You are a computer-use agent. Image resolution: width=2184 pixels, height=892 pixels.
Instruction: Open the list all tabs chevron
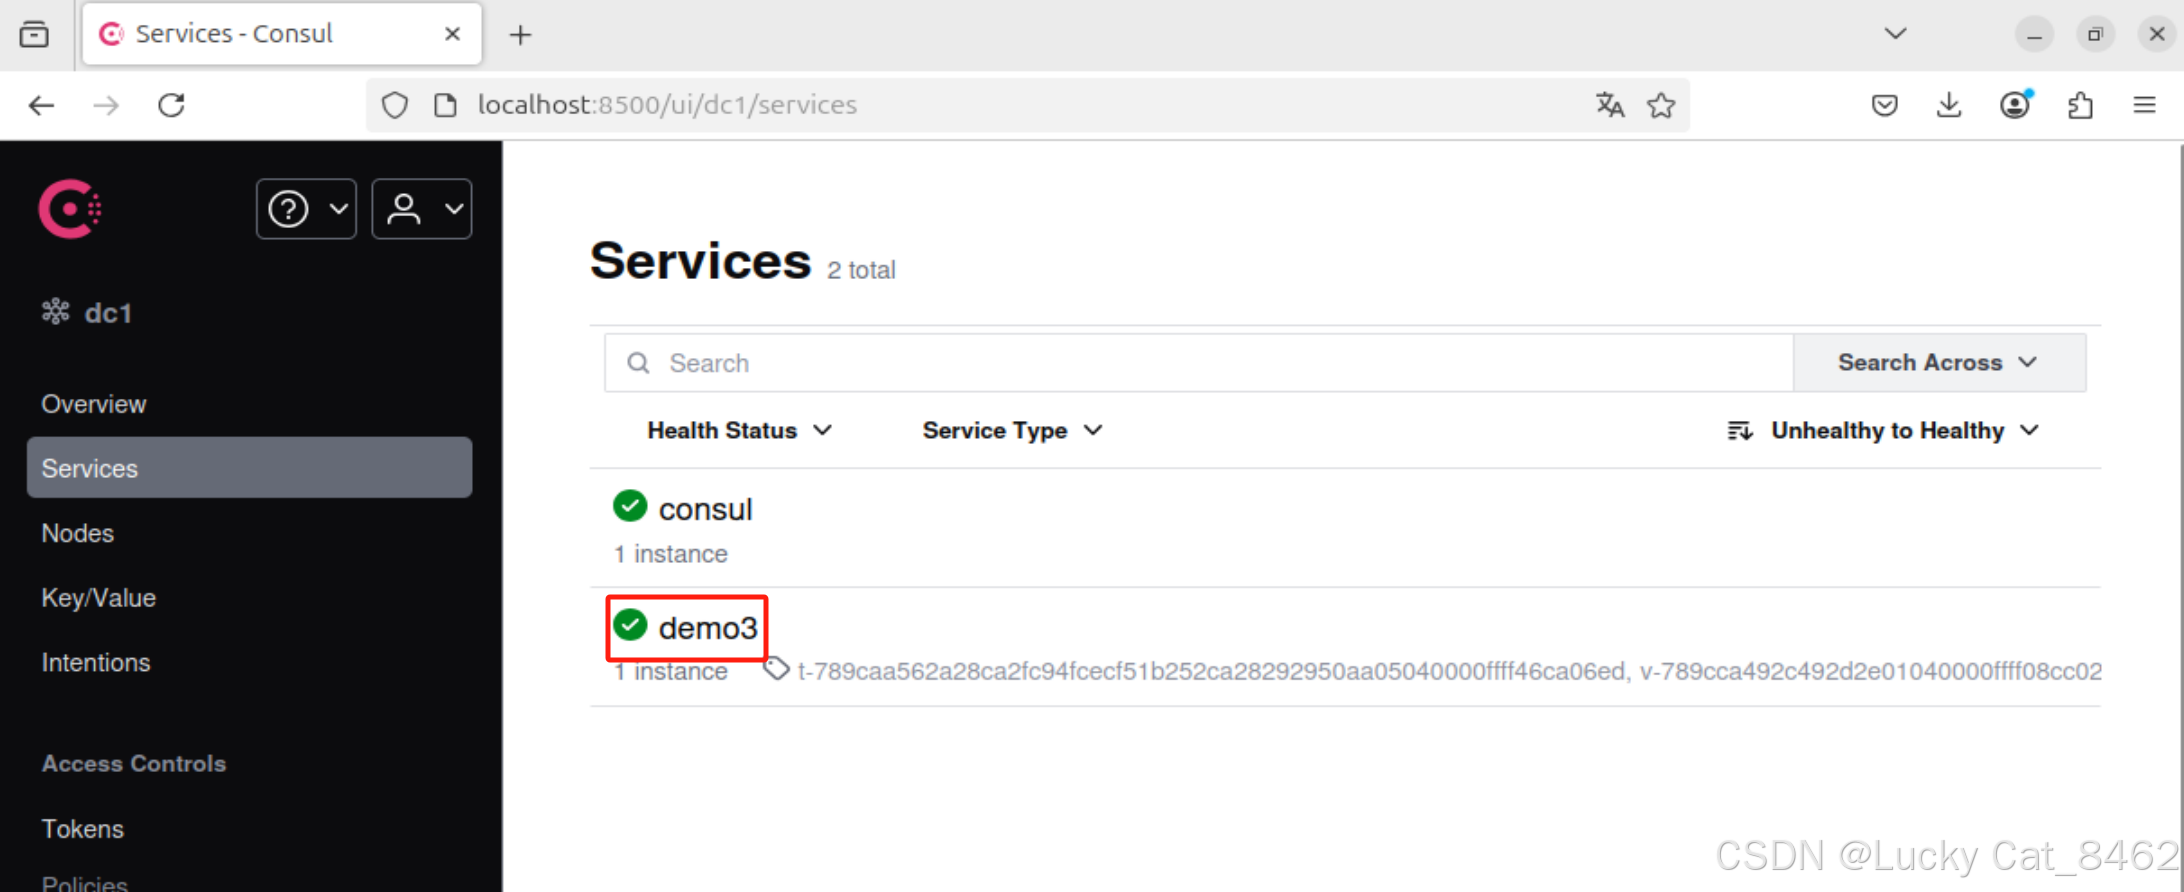click(1895, 34)
